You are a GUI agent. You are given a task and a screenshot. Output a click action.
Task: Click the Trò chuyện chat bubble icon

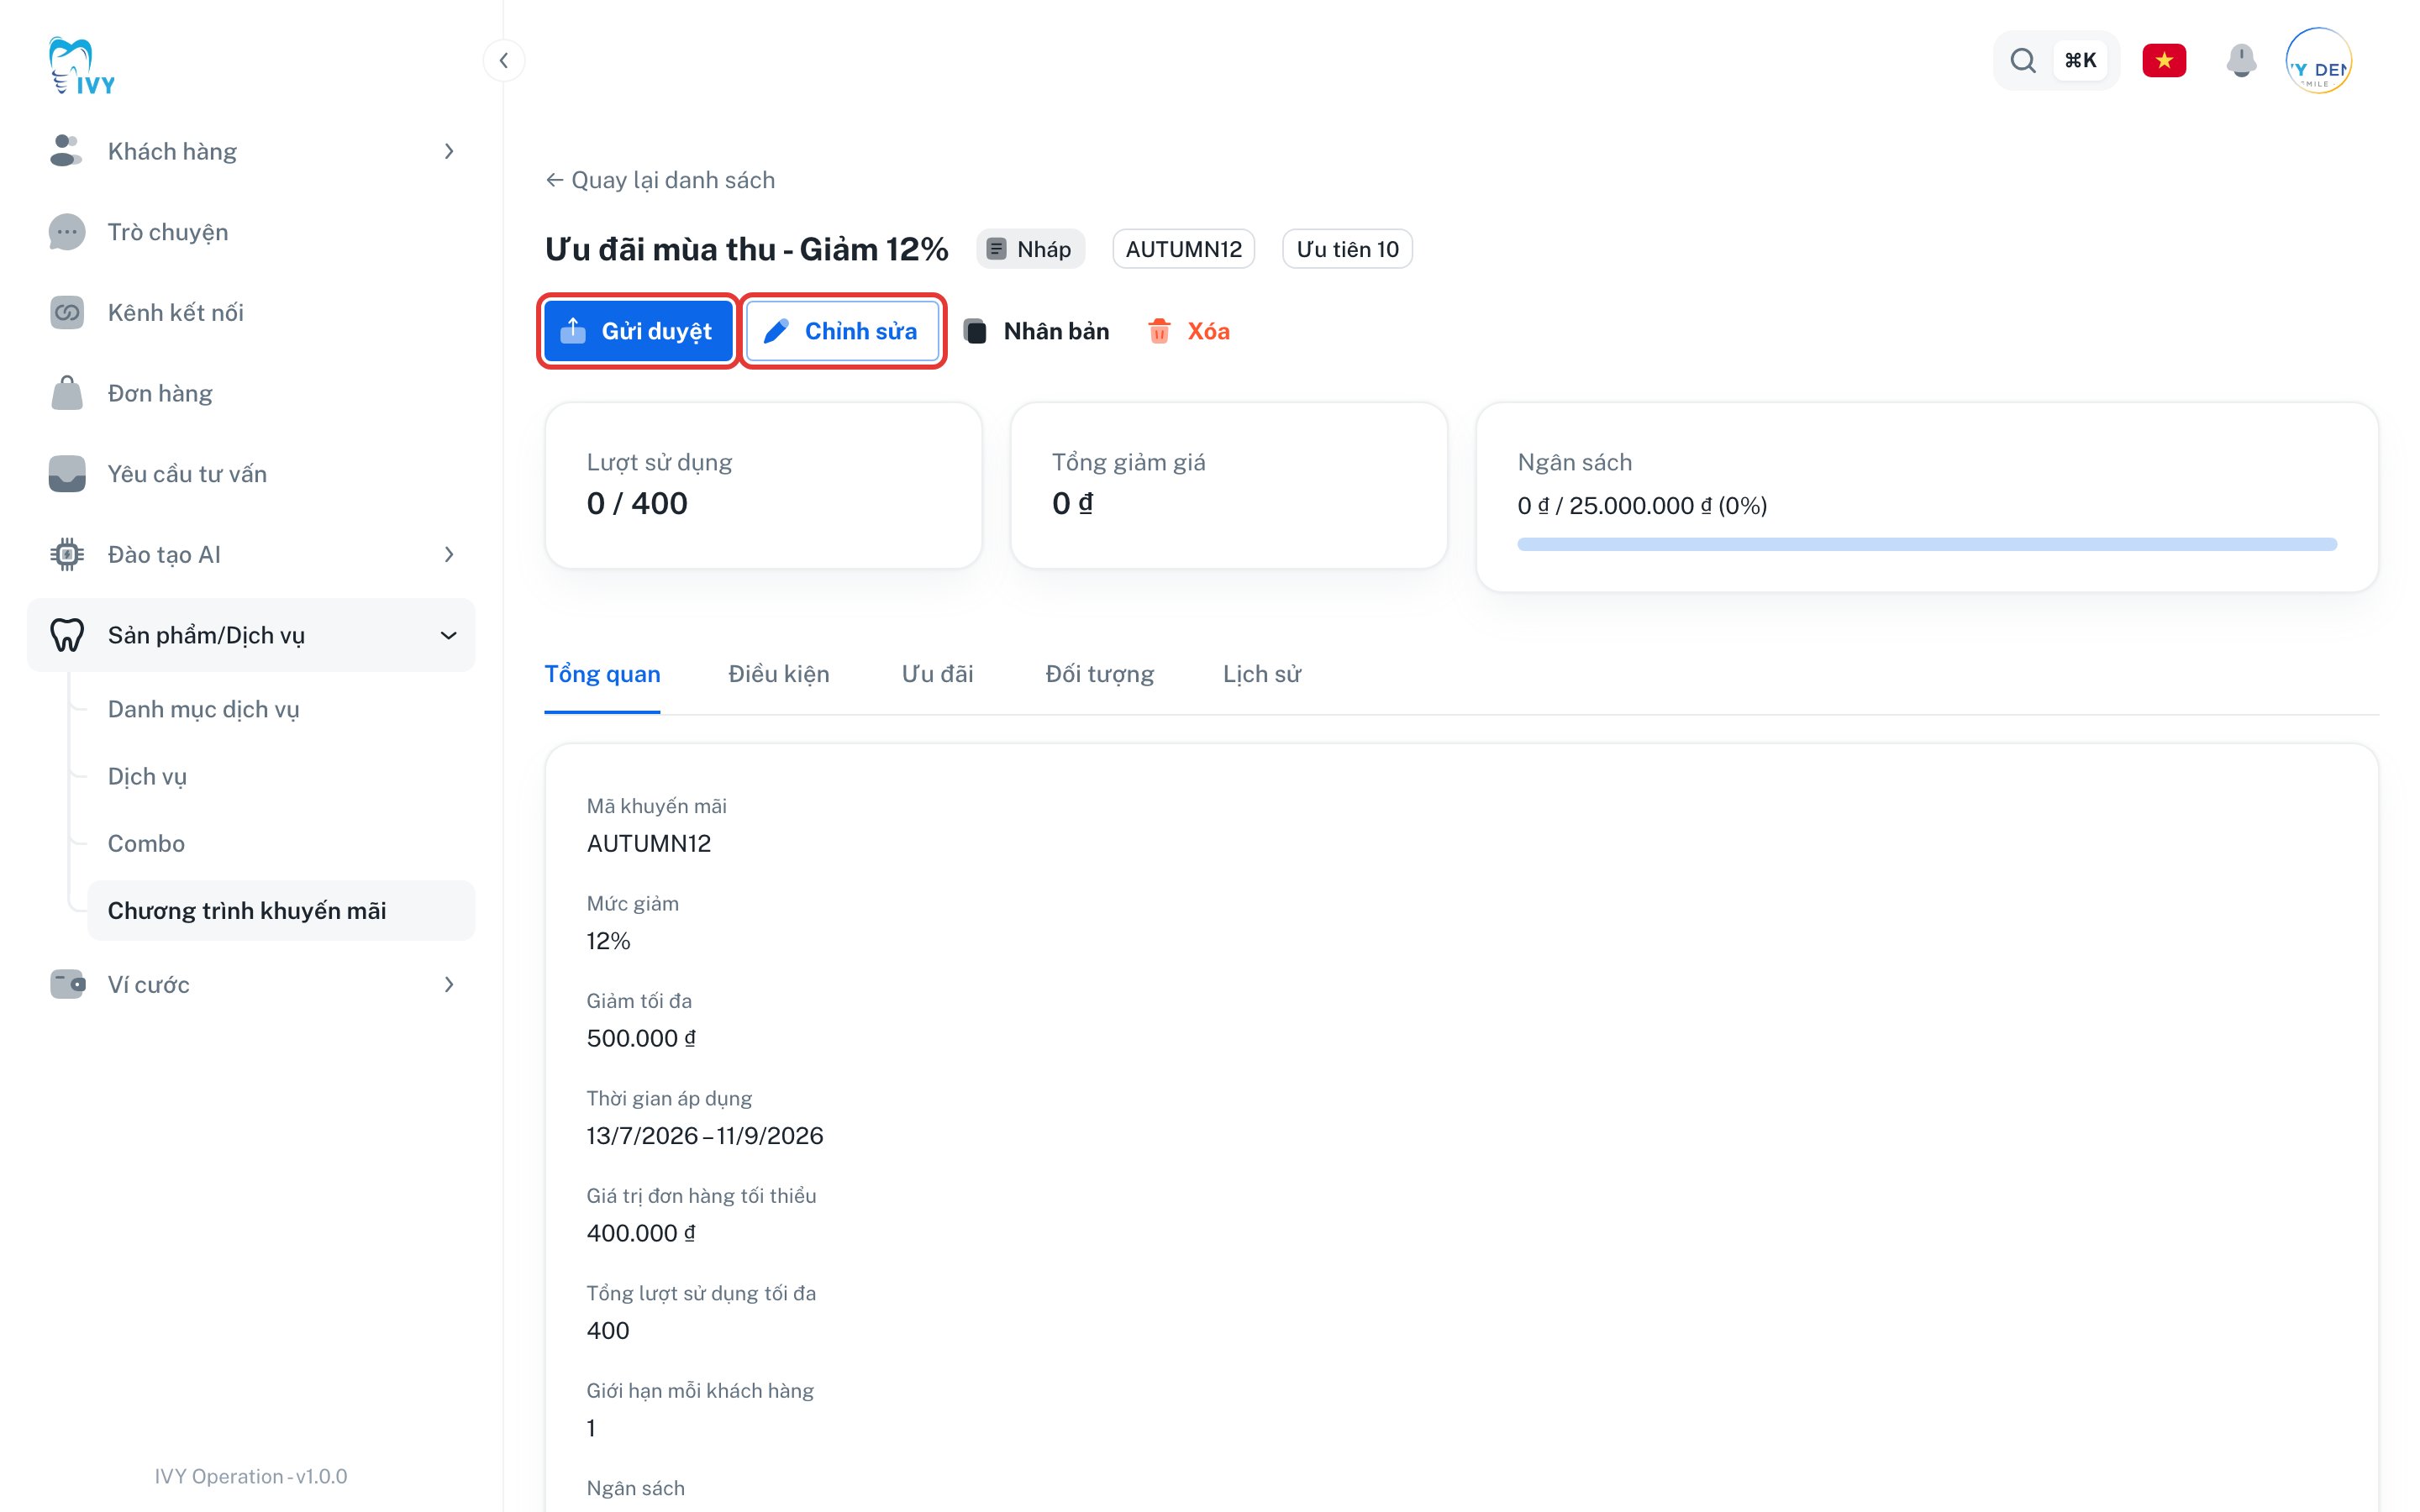(66, 232)
